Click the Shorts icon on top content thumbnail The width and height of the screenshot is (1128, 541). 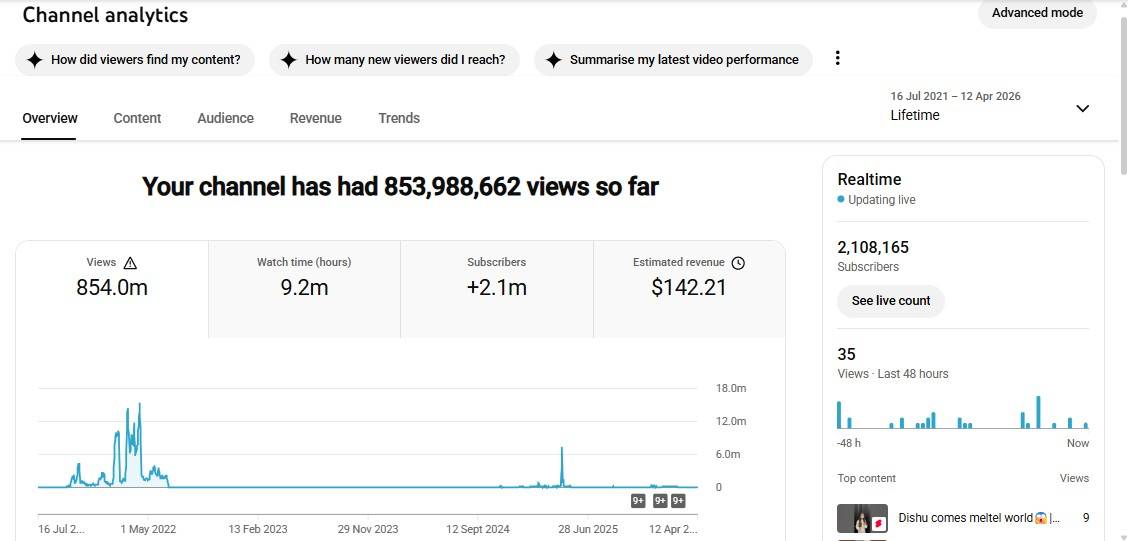coord(877,523)
